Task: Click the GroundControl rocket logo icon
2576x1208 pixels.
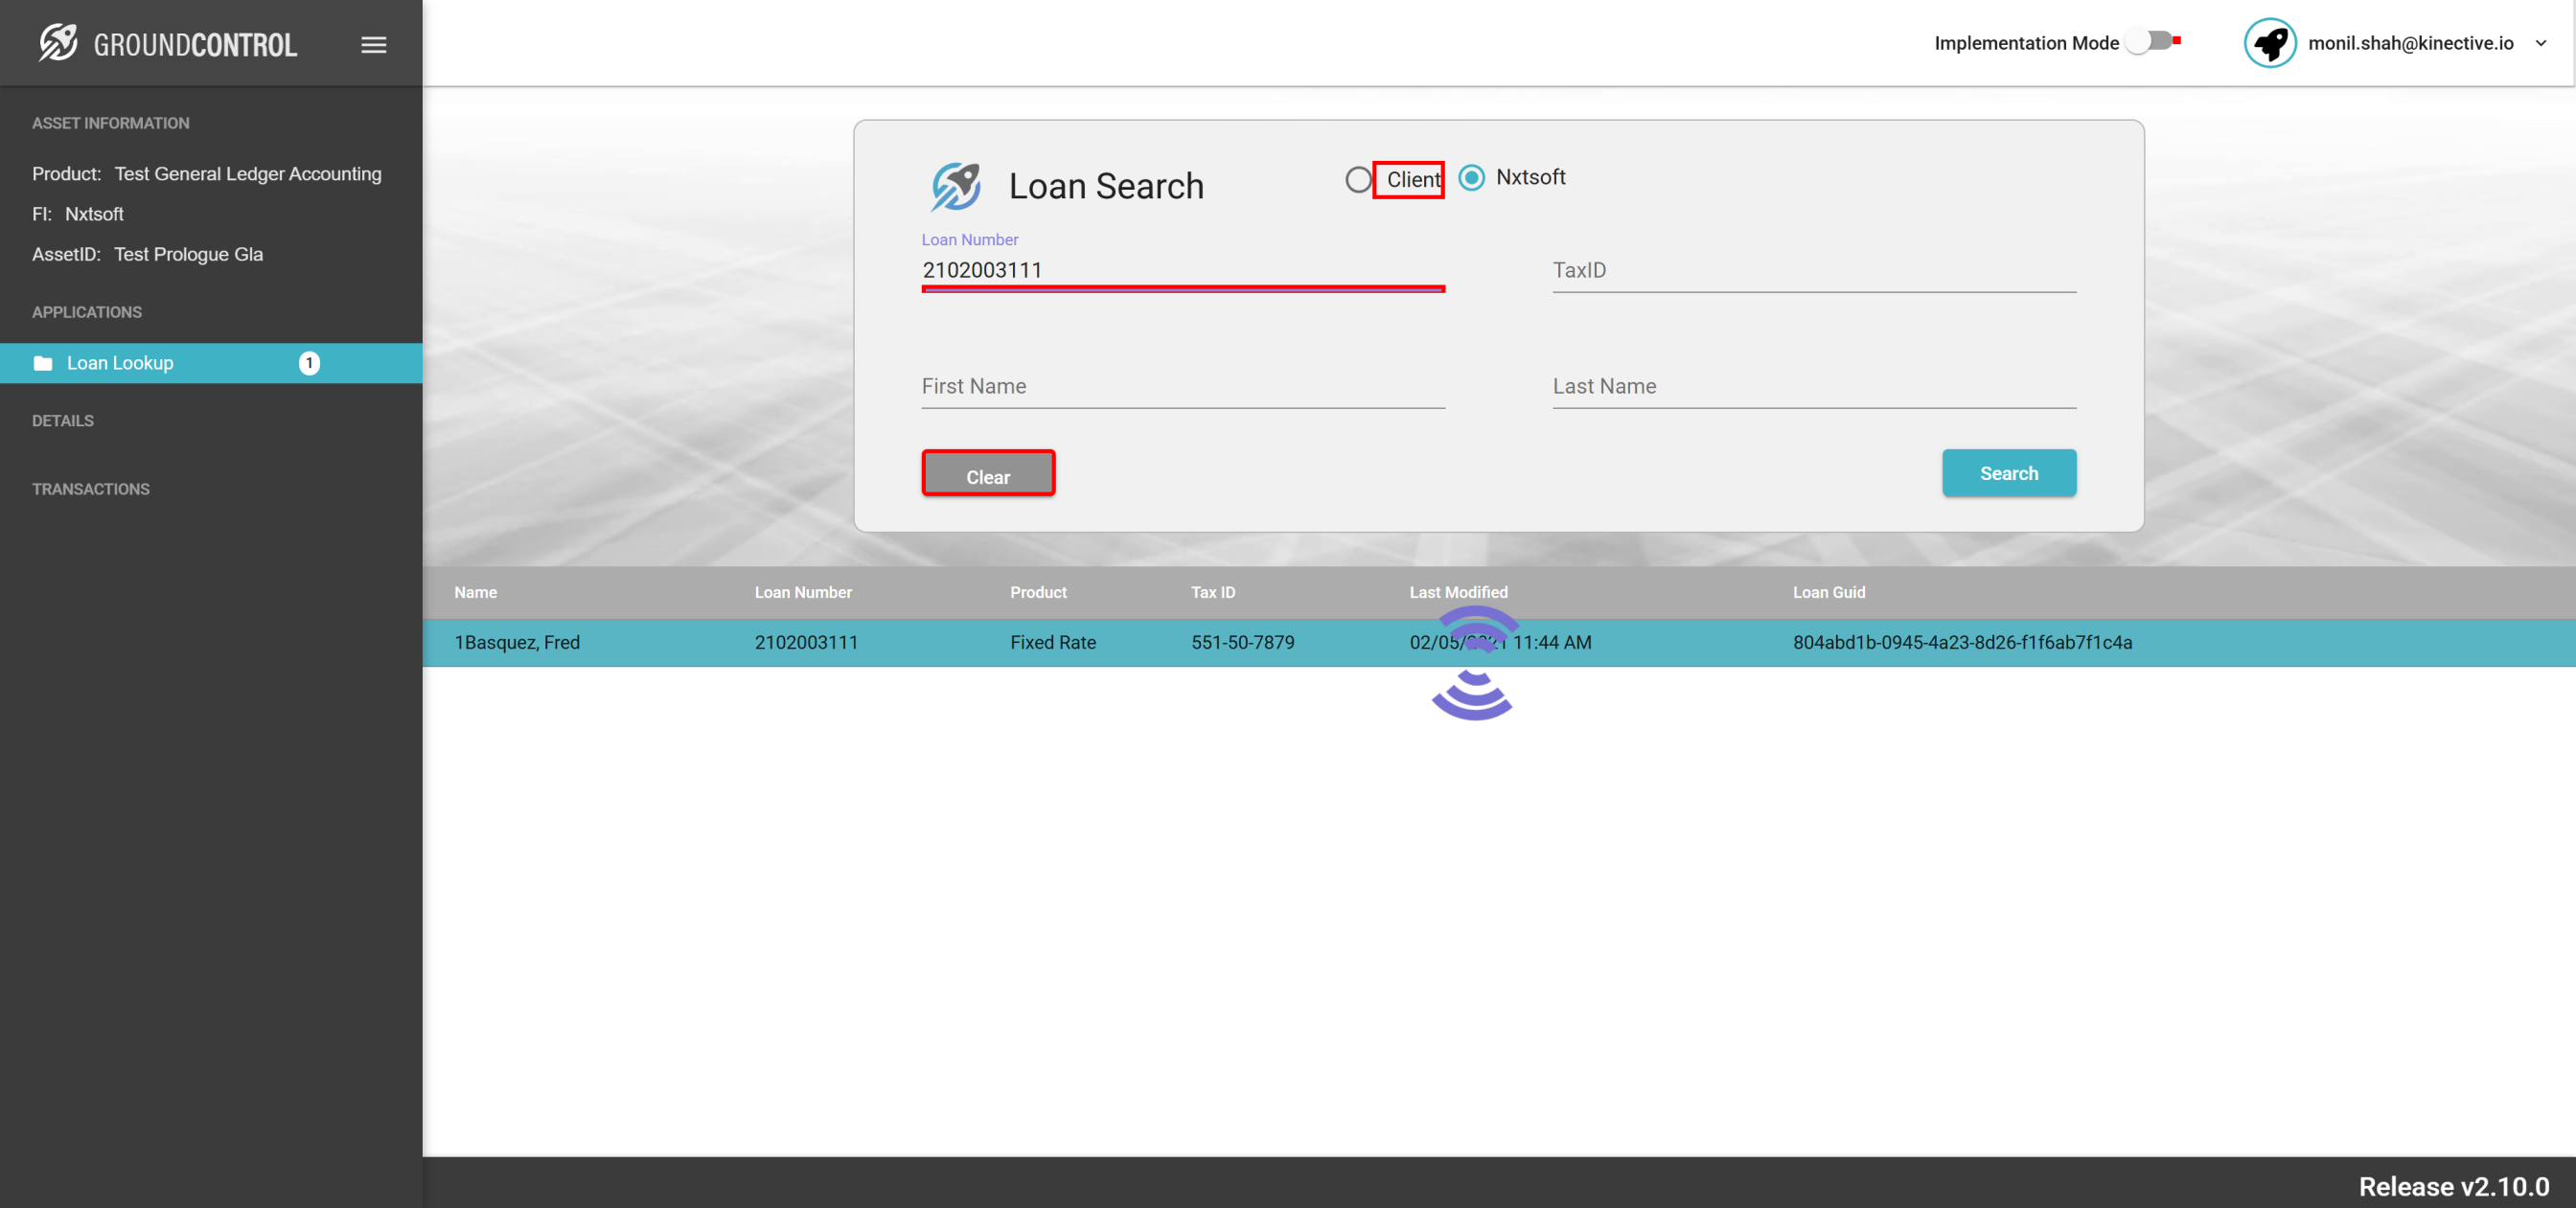Action: [58, 43]
